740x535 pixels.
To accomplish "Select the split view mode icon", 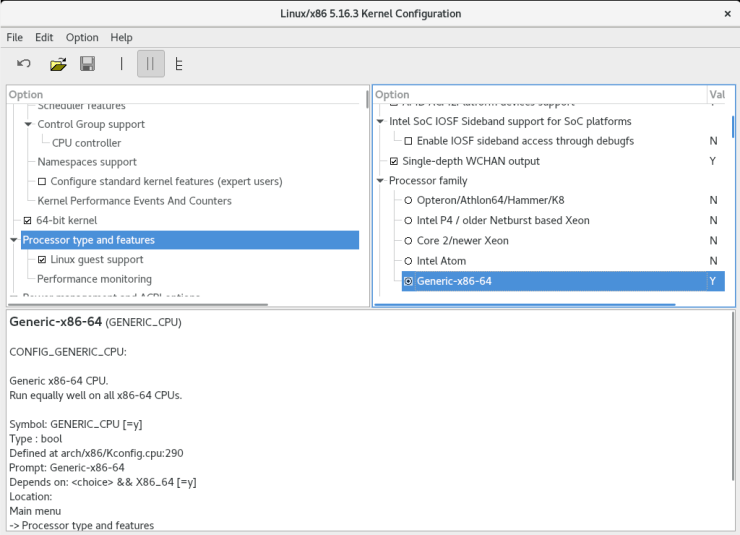I will (x=151, y=64).
